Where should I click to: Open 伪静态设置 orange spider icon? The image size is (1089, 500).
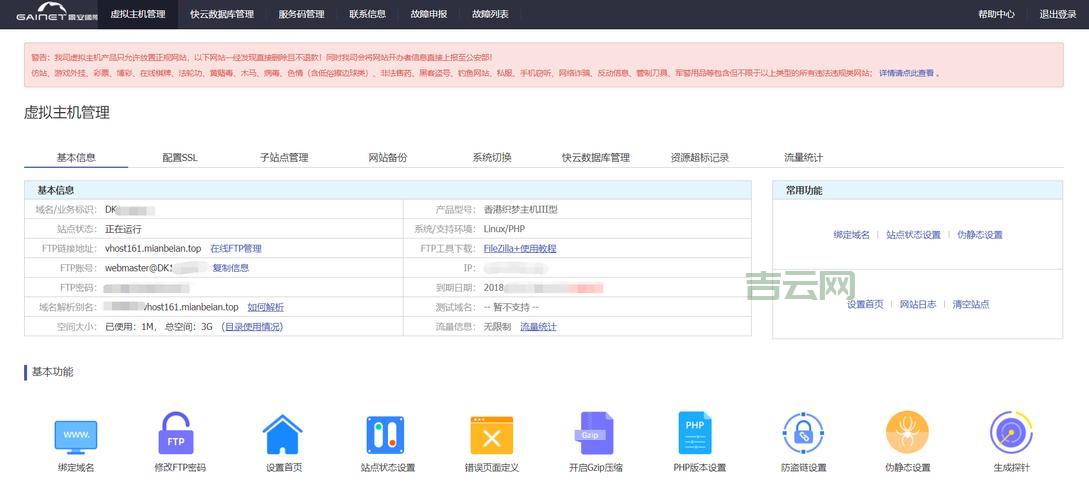(907, 433)
